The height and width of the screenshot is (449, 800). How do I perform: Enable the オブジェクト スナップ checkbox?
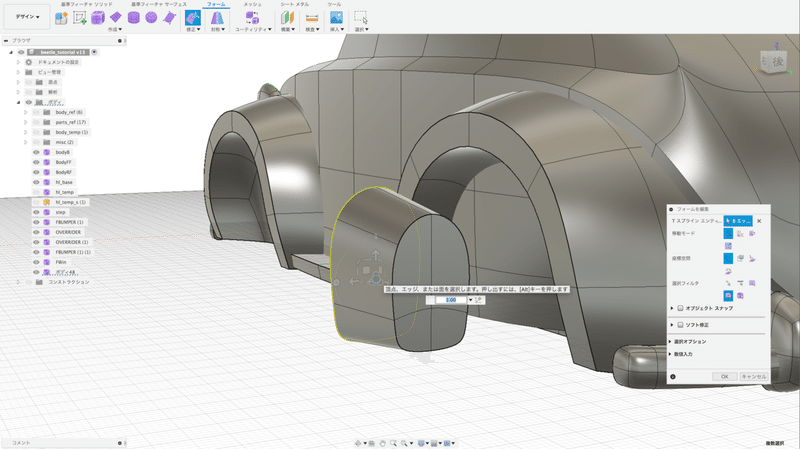[x=681, y=308]
